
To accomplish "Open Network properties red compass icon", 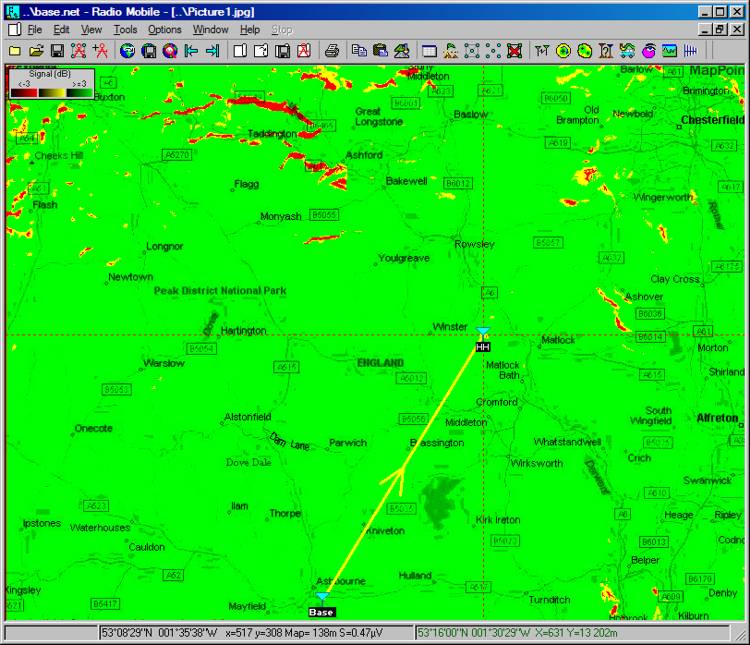I will [x=78, y=51].
